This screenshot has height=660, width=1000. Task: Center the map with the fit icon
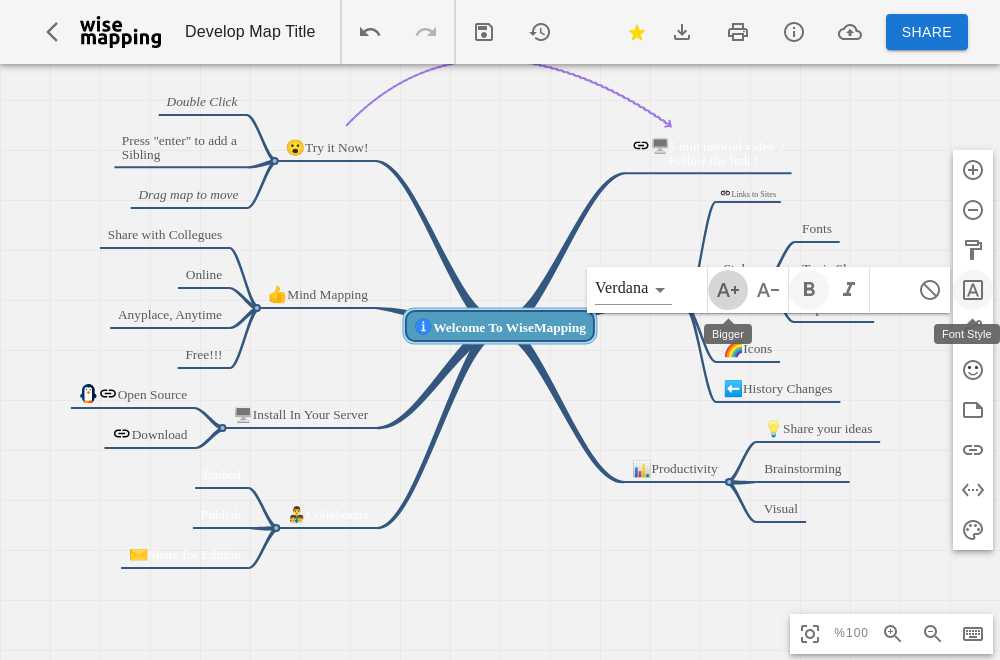point(810,634)
